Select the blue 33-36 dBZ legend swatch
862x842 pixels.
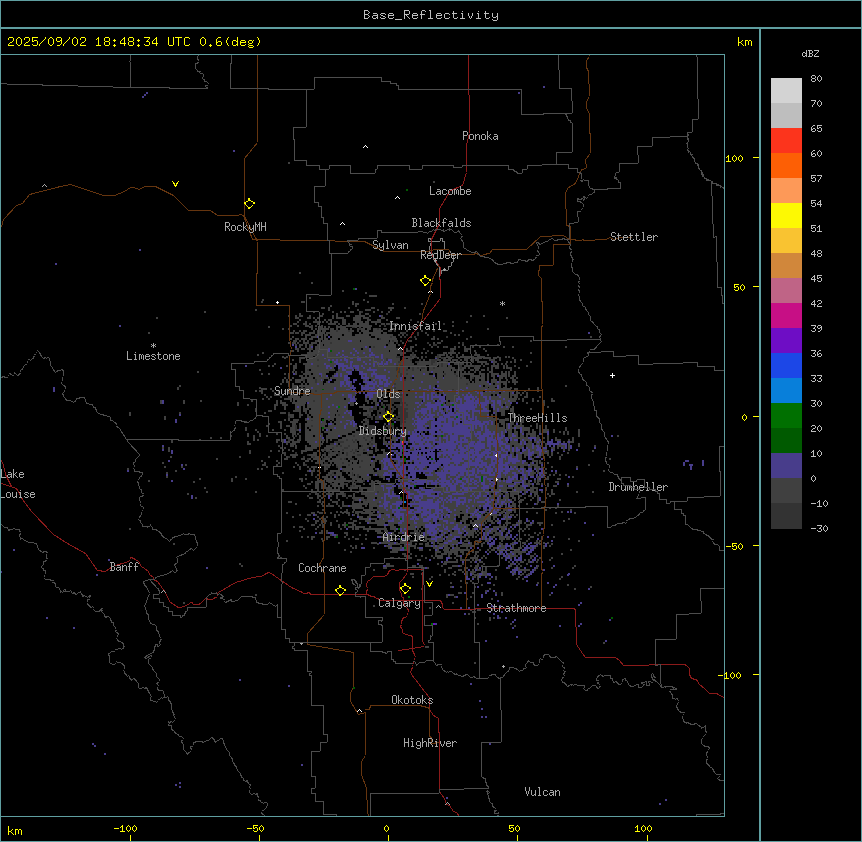click(786, 365)
